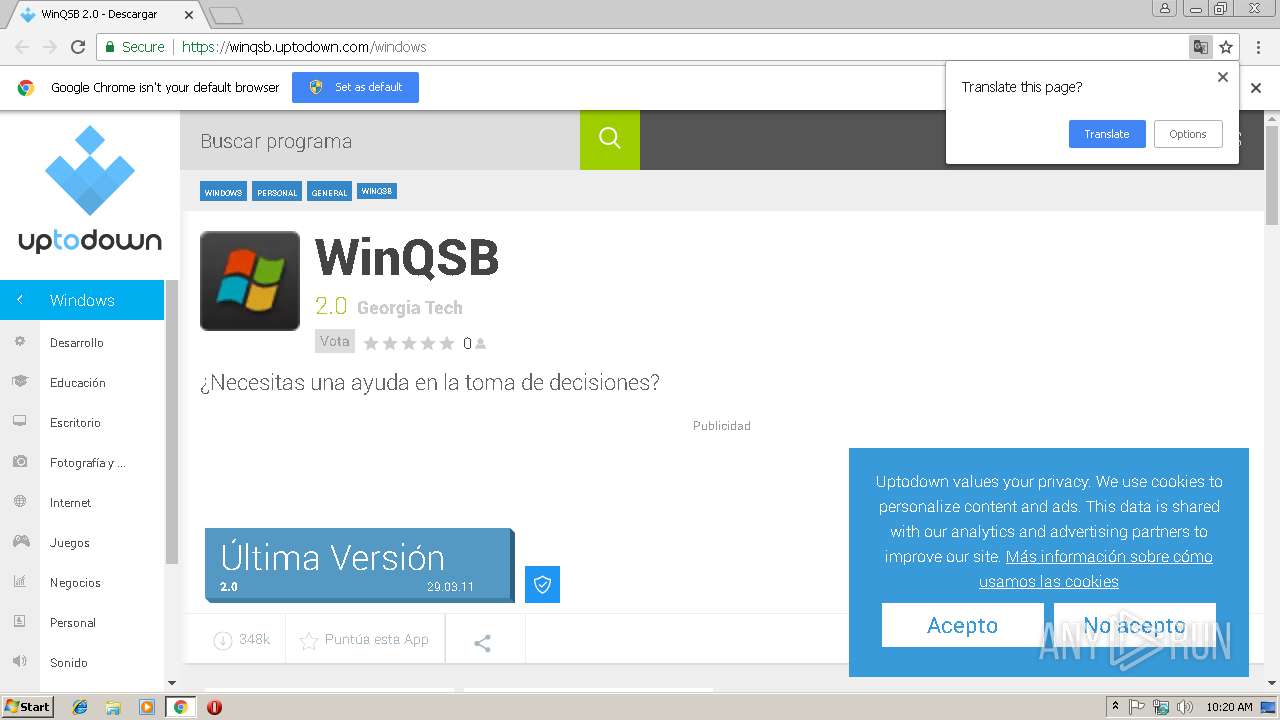The image size is (1280, 720).
Task: Click the green search magnifier button
Action: [x=610, y=140]
